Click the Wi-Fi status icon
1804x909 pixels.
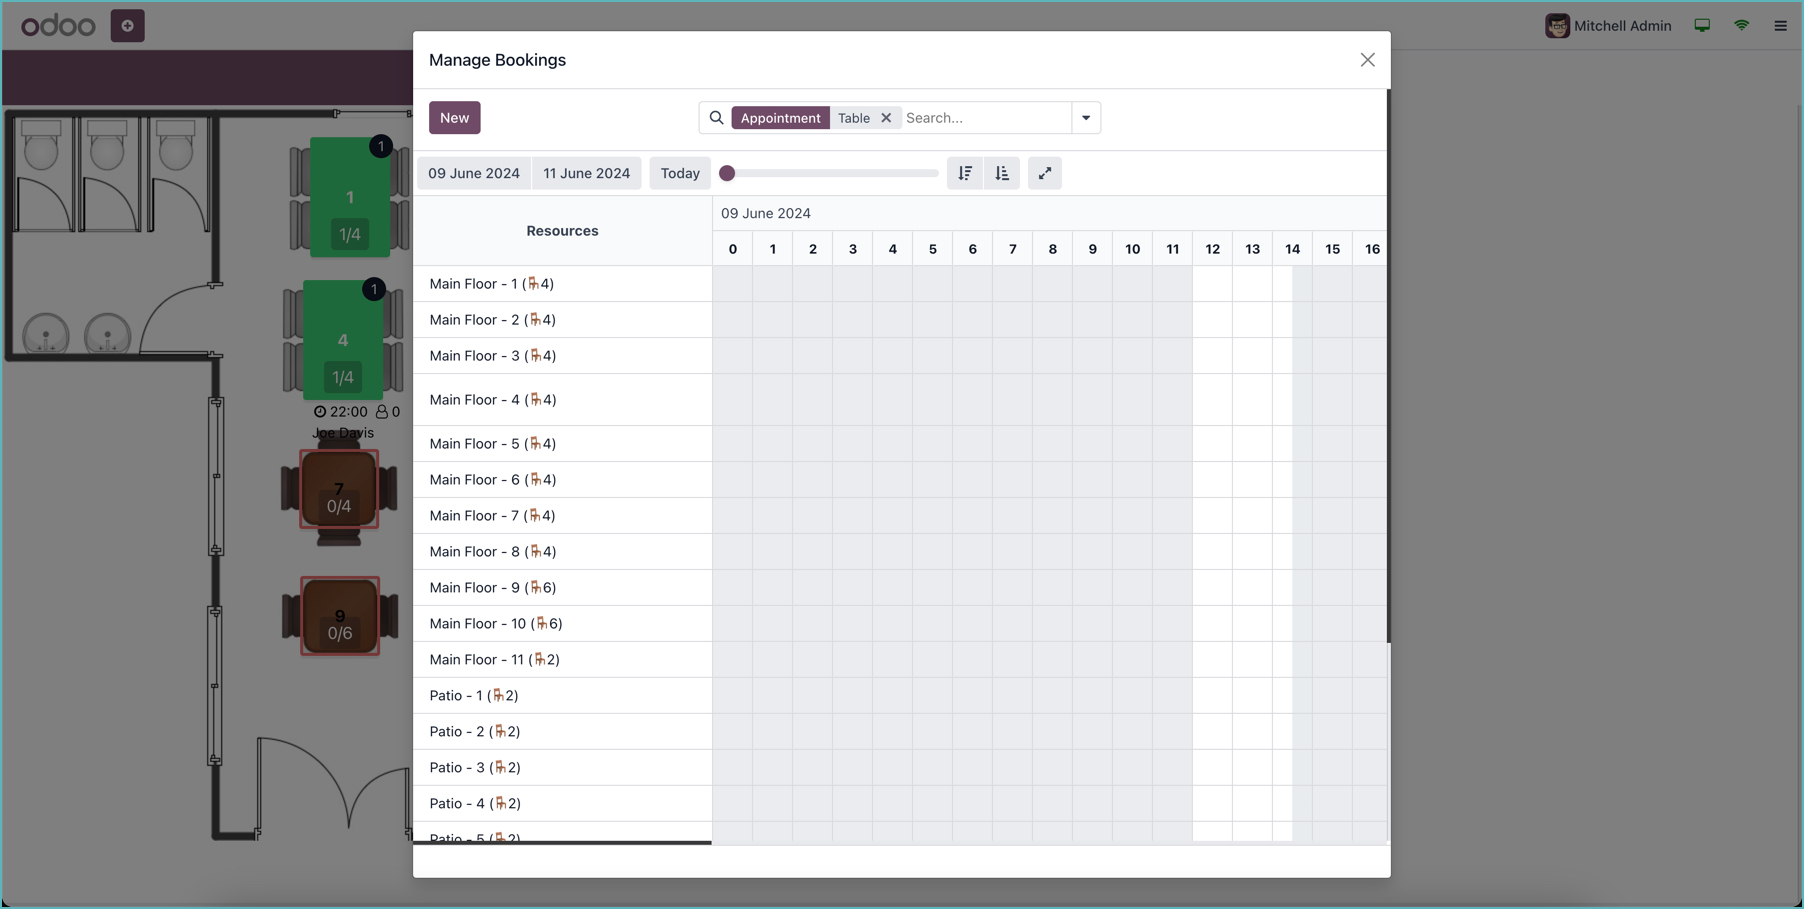pyautogui.click(x=1741, y=25)
